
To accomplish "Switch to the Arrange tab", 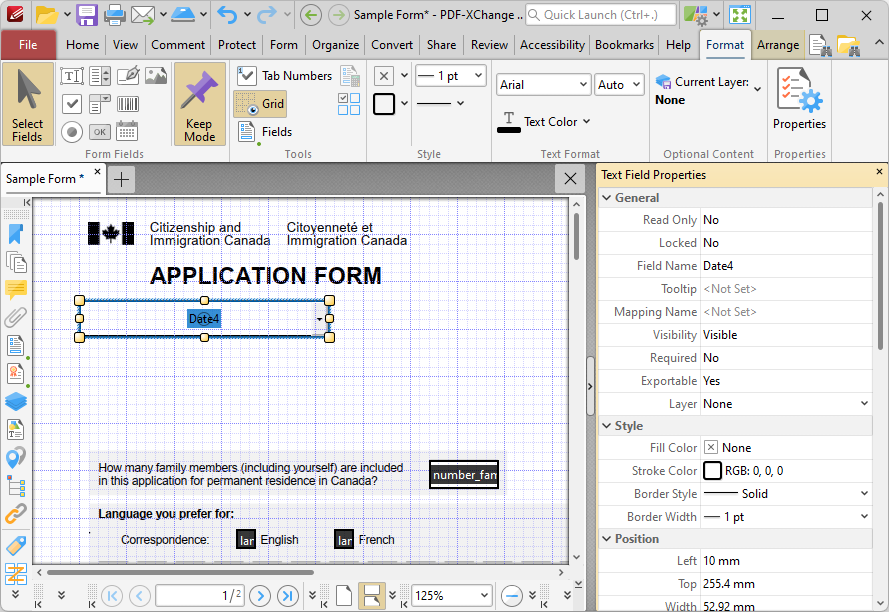I will tap(777, 45).
